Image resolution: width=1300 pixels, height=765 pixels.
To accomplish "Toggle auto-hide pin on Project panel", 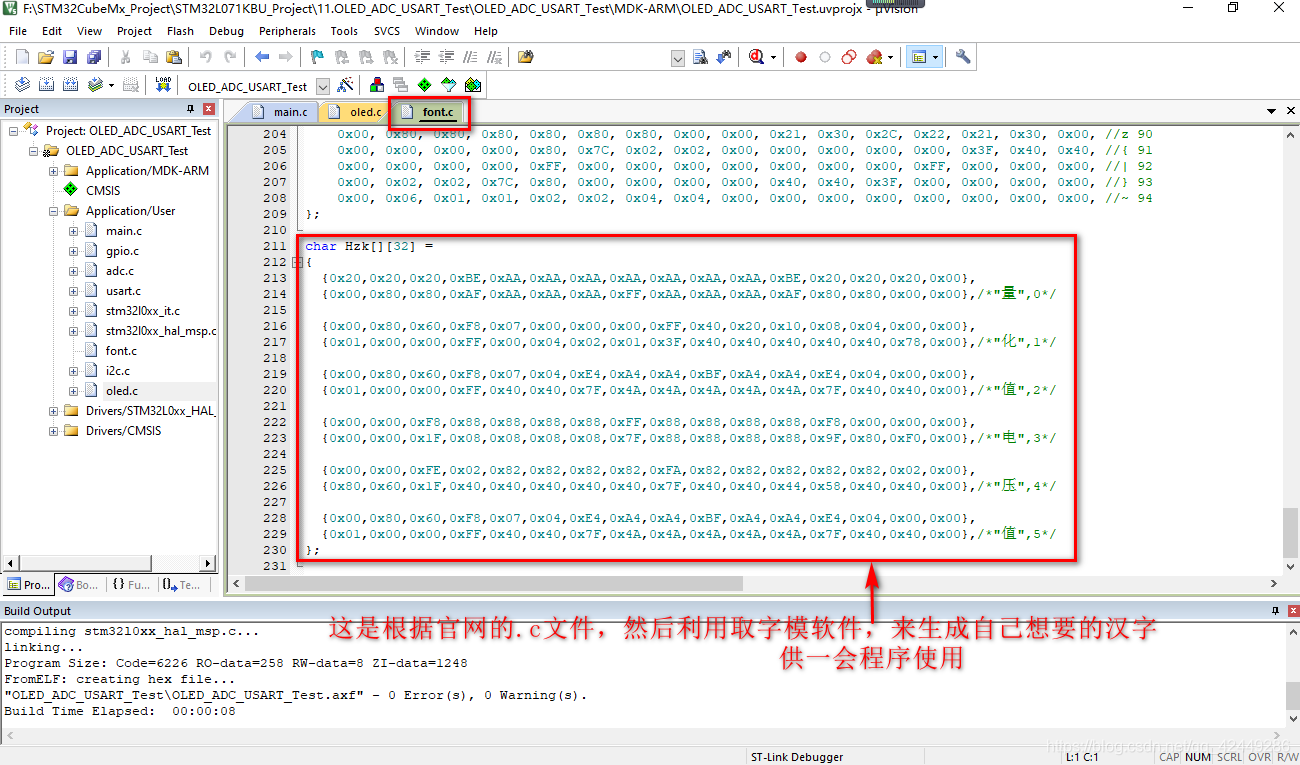I will (x=191, y=109).
